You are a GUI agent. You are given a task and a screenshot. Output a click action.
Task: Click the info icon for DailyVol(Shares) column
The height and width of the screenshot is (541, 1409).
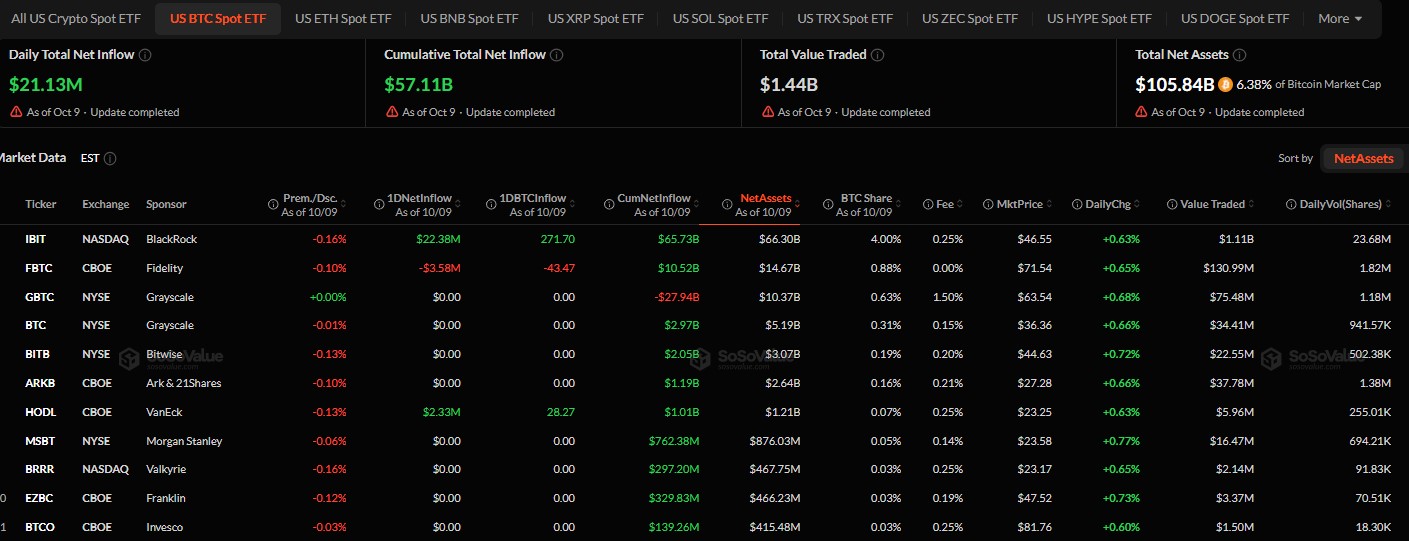1291,204
